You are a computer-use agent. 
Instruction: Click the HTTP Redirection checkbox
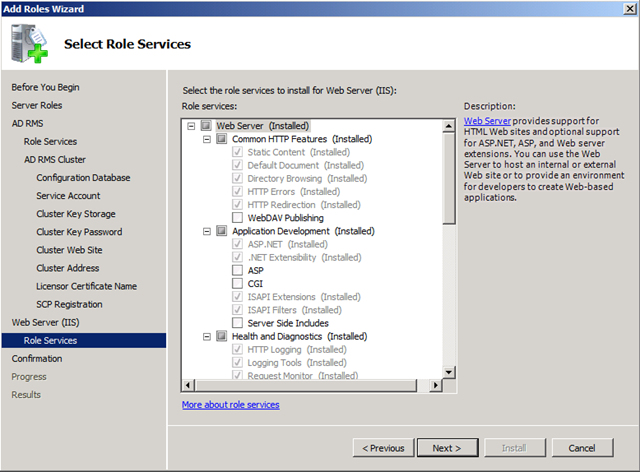(x=237, y=205)
